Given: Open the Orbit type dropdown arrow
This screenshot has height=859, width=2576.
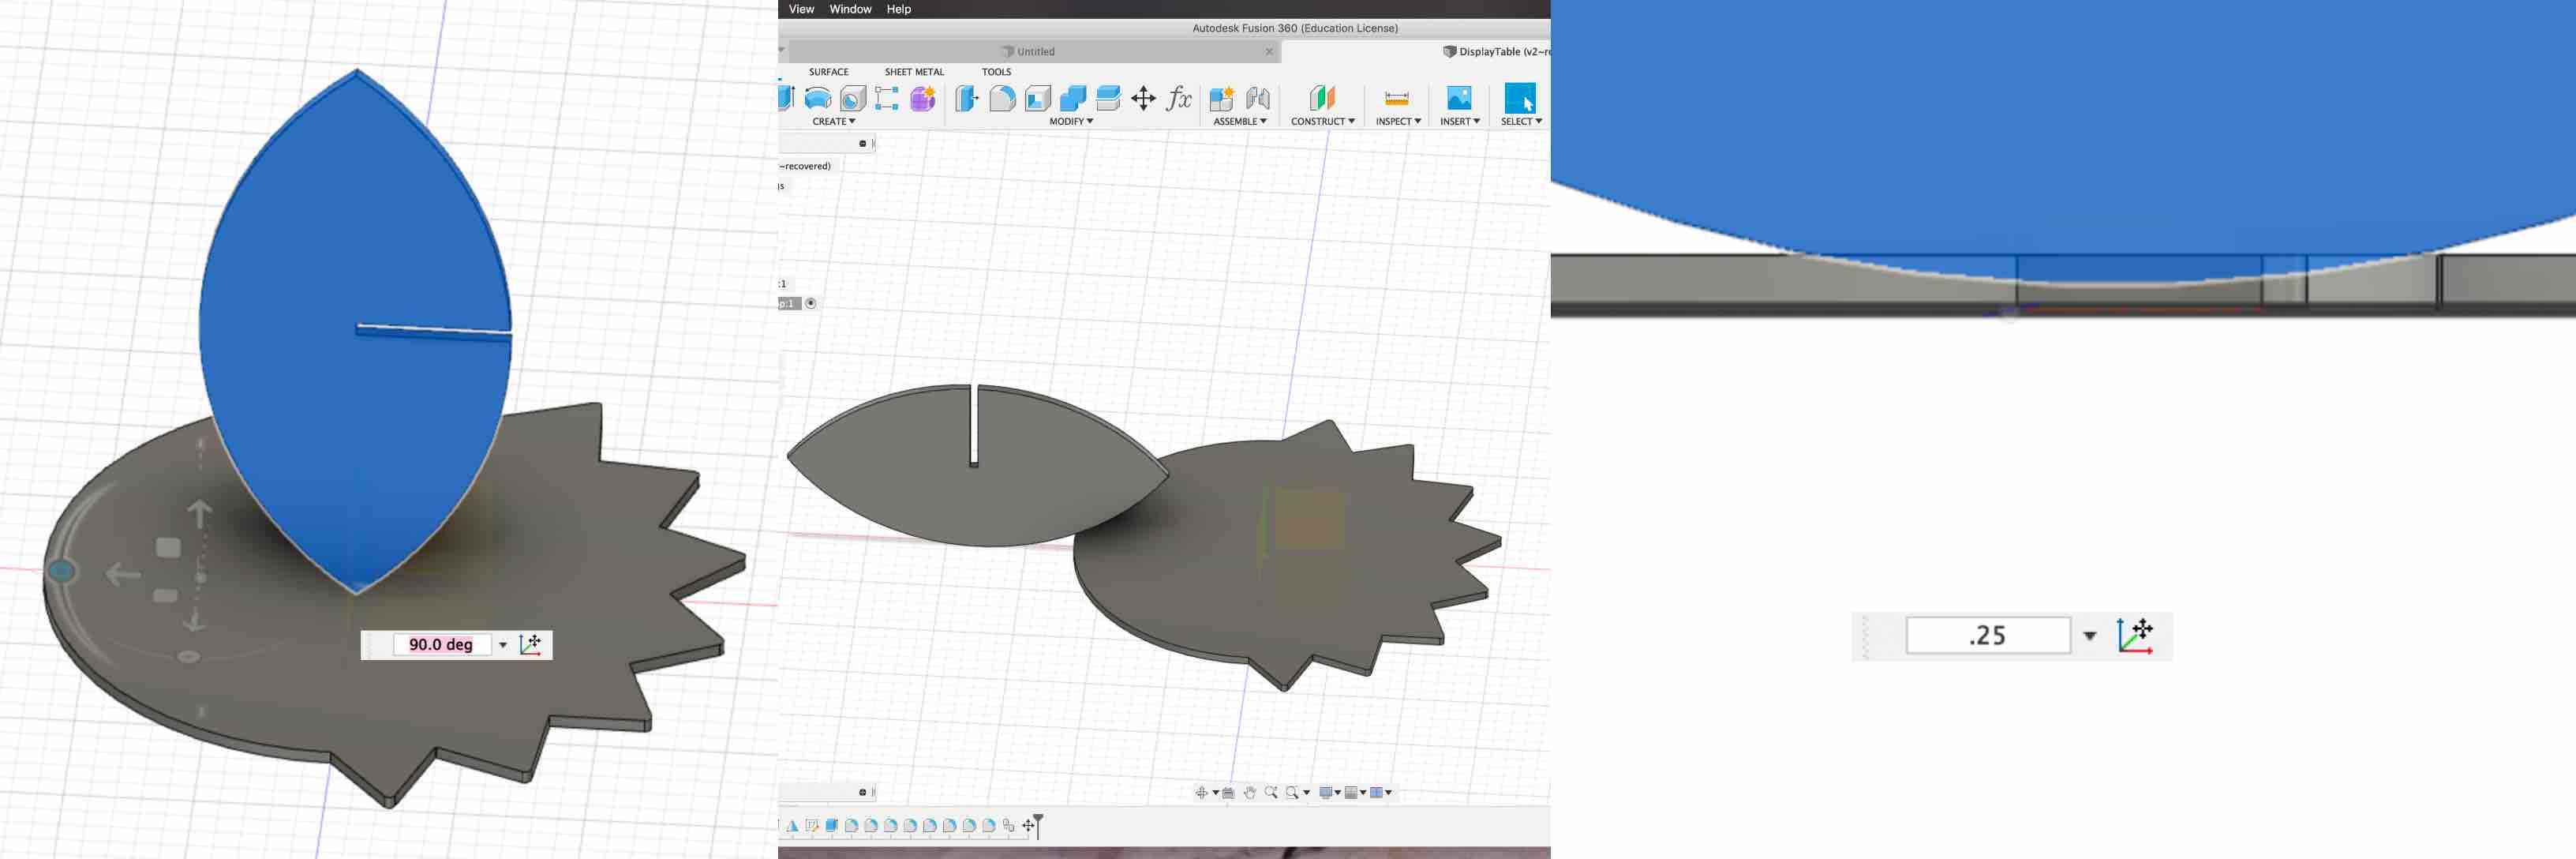Looking at the screenshot, I should click(1215, 793).
